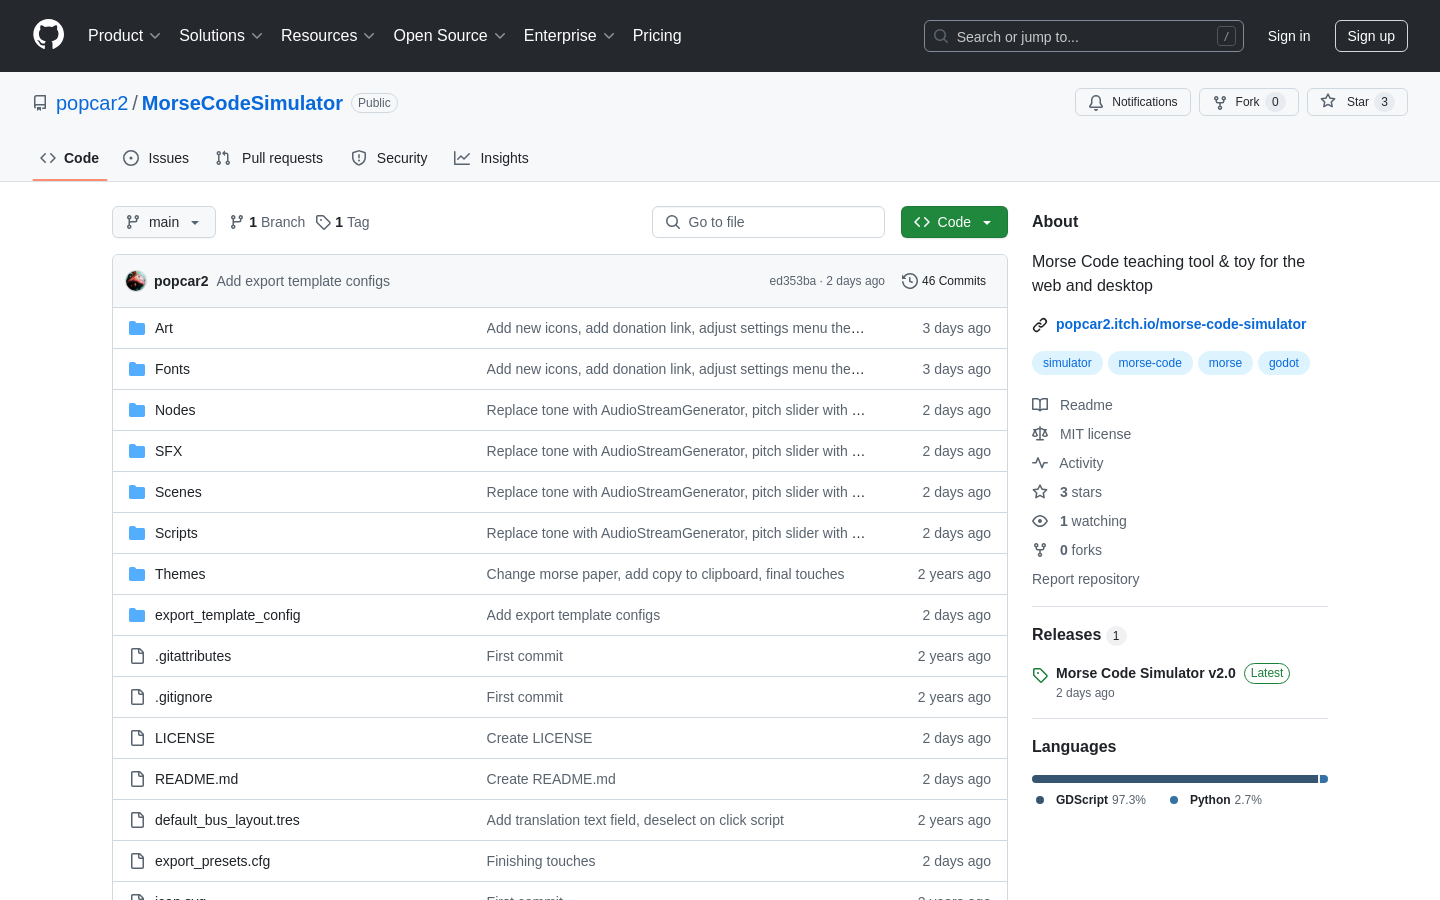Switch to the Code tab
This screenshot has width=1440, height=900.
pyautogui.click(x=70, y=158)
